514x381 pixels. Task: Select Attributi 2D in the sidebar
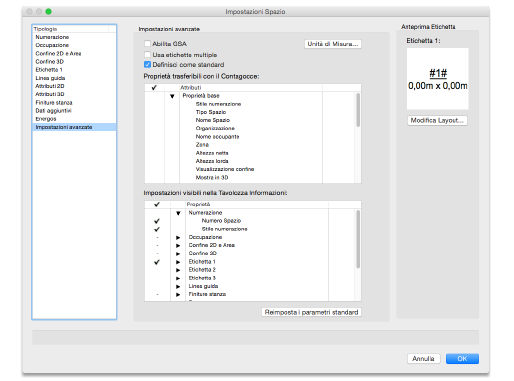coord(74,86)
